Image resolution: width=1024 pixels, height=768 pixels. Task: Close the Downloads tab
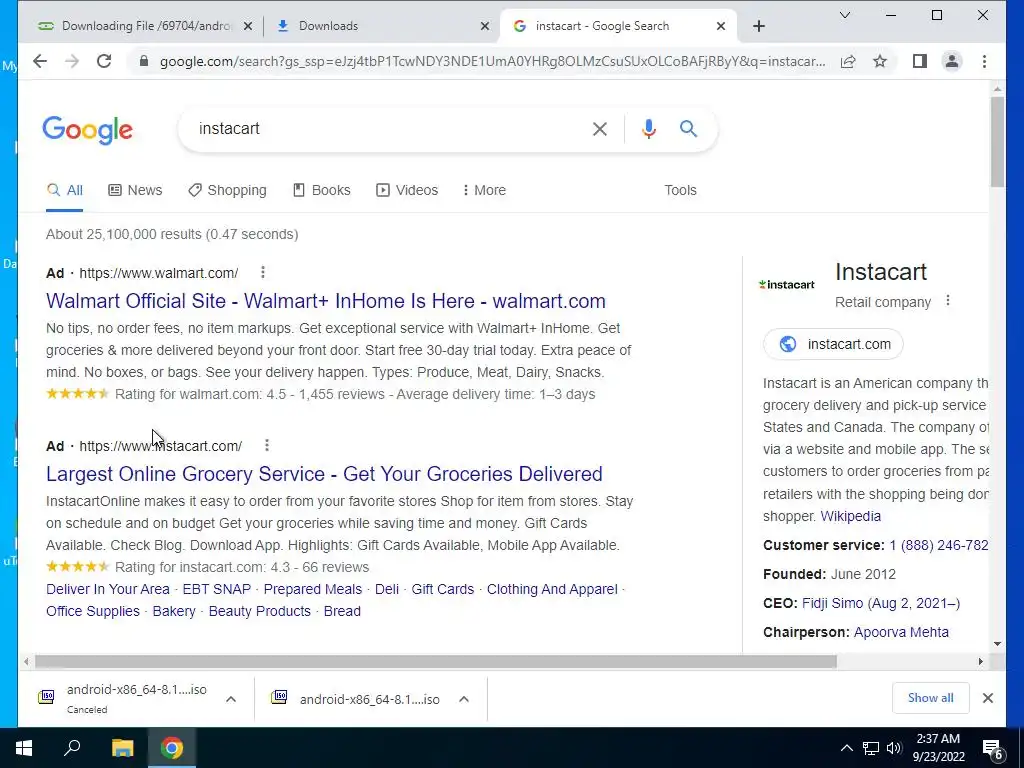pos(485,26)
